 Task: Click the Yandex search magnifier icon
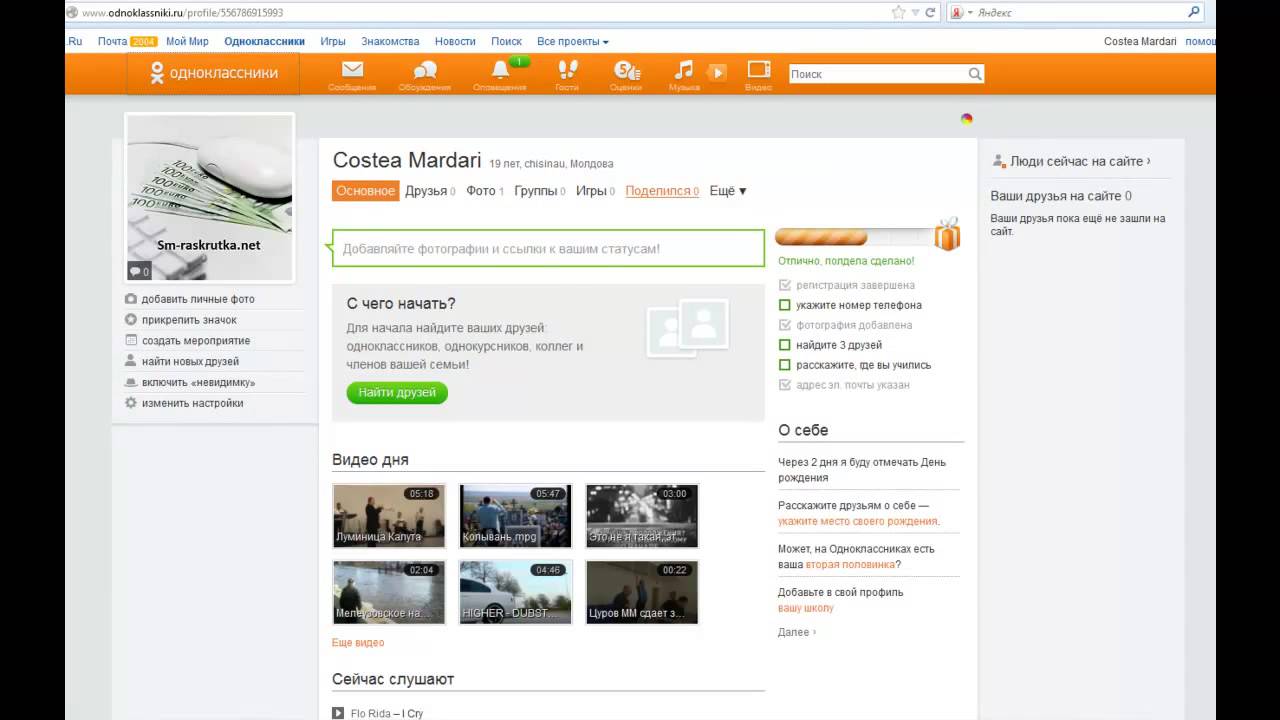click(x=1194, y=12)
